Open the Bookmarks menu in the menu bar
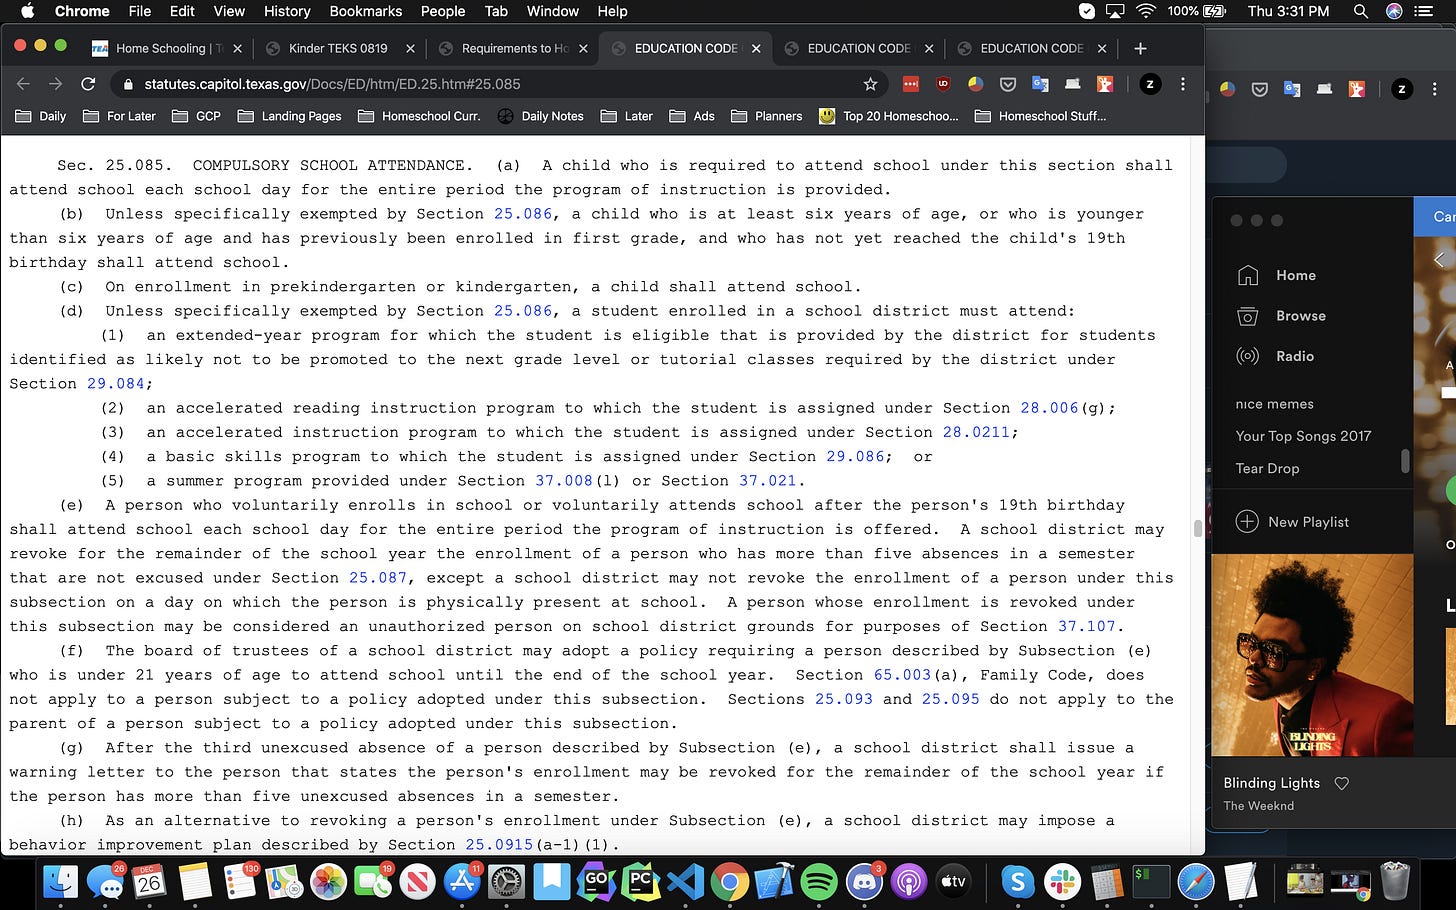Viewport: 1456px width, 910px height. (x=366, y=11)
